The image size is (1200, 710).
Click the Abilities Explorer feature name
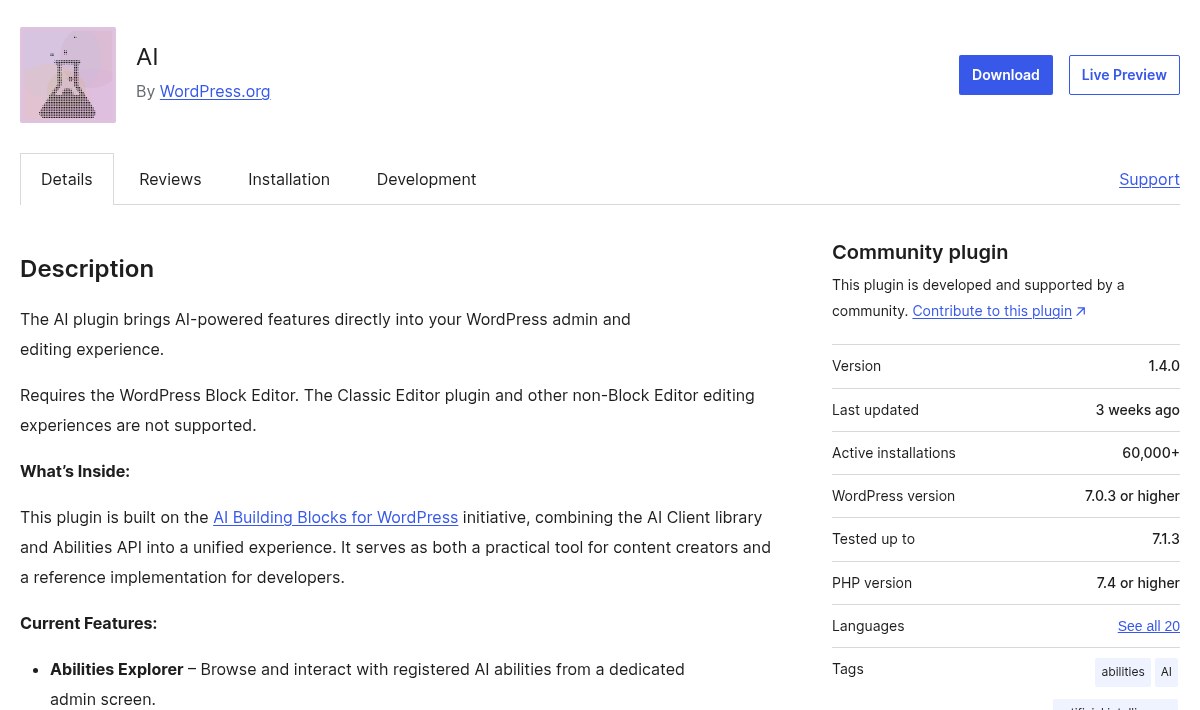116,669
